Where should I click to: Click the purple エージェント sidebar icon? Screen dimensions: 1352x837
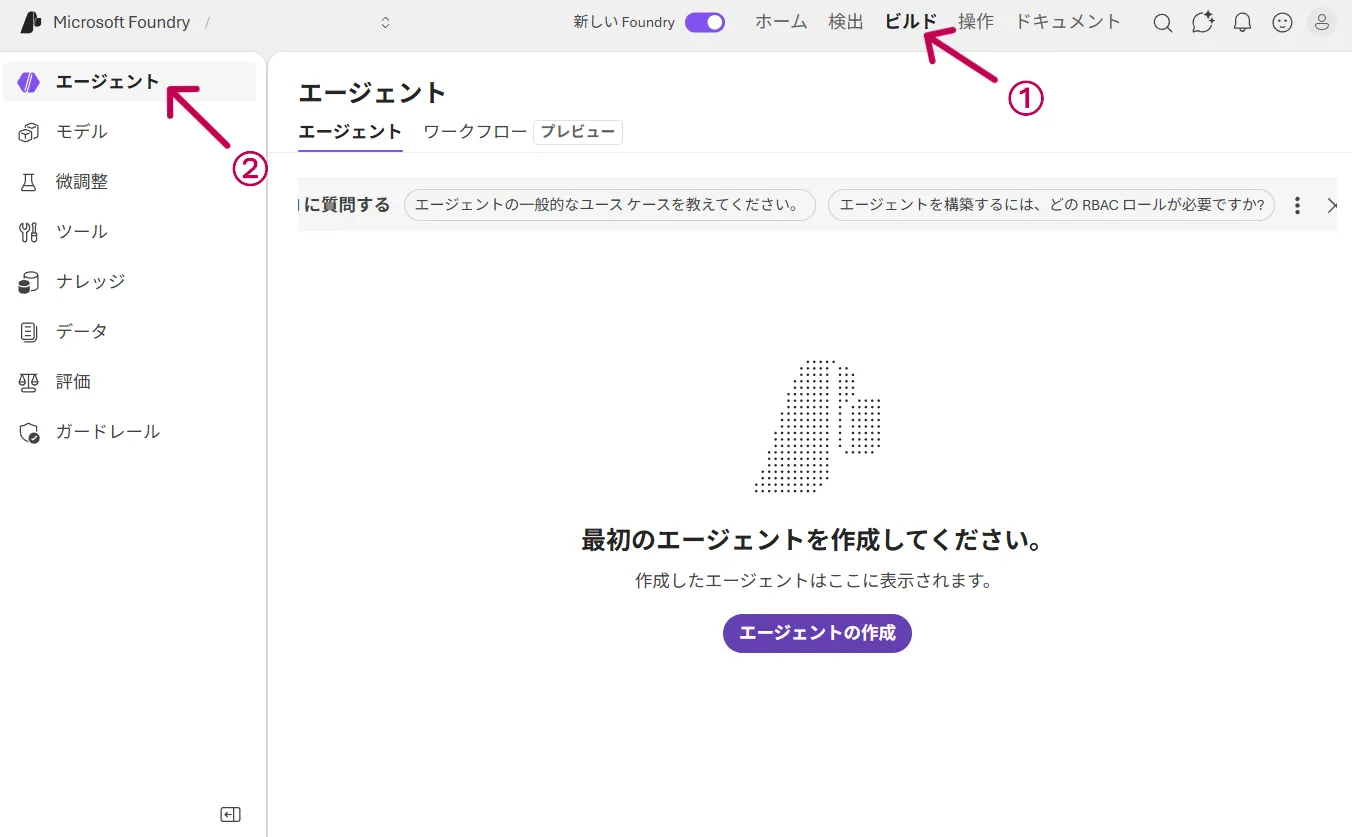[x=29, y=82]
